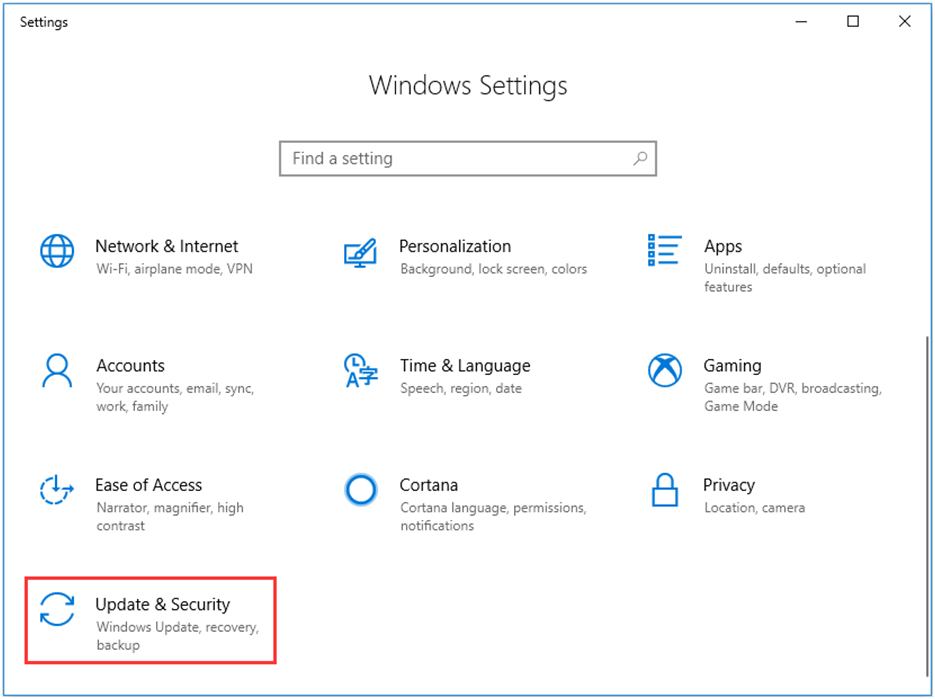Minimize the Settings window
The image size is (935, 699).
tap(801, 22)
